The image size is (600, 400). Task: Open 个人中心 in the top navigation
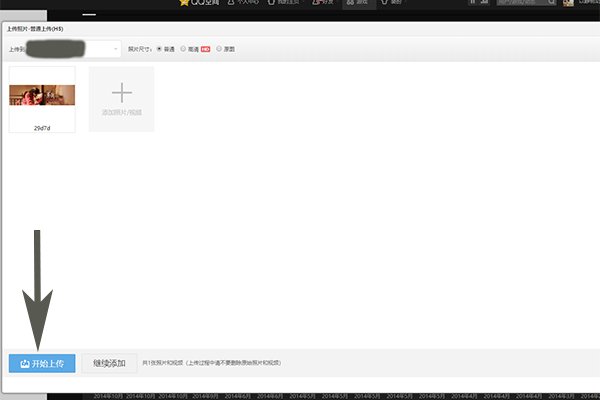point(243,2)
